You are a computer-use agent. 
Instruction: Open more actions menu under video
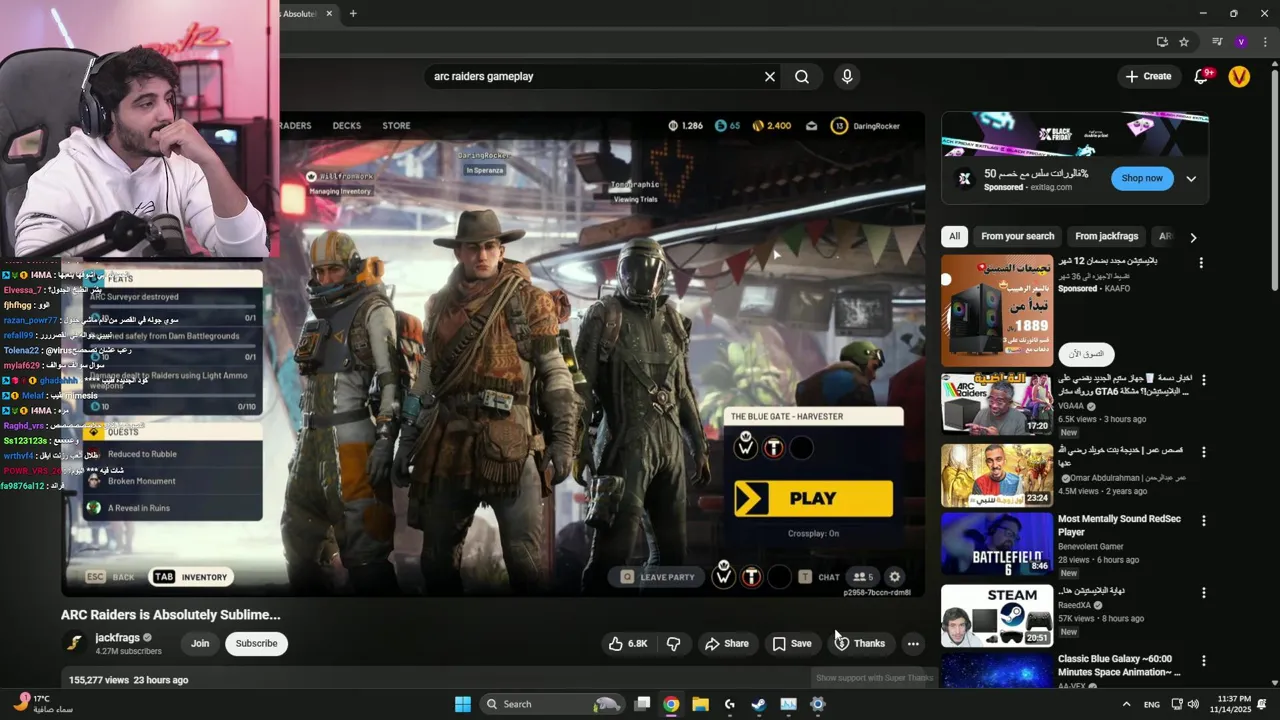(x=913, y=644)
